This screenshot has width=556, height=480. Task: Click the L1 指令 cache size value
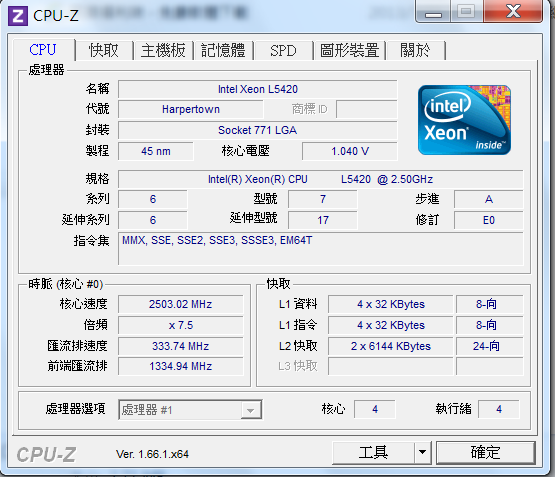click(x=391, y=325)
